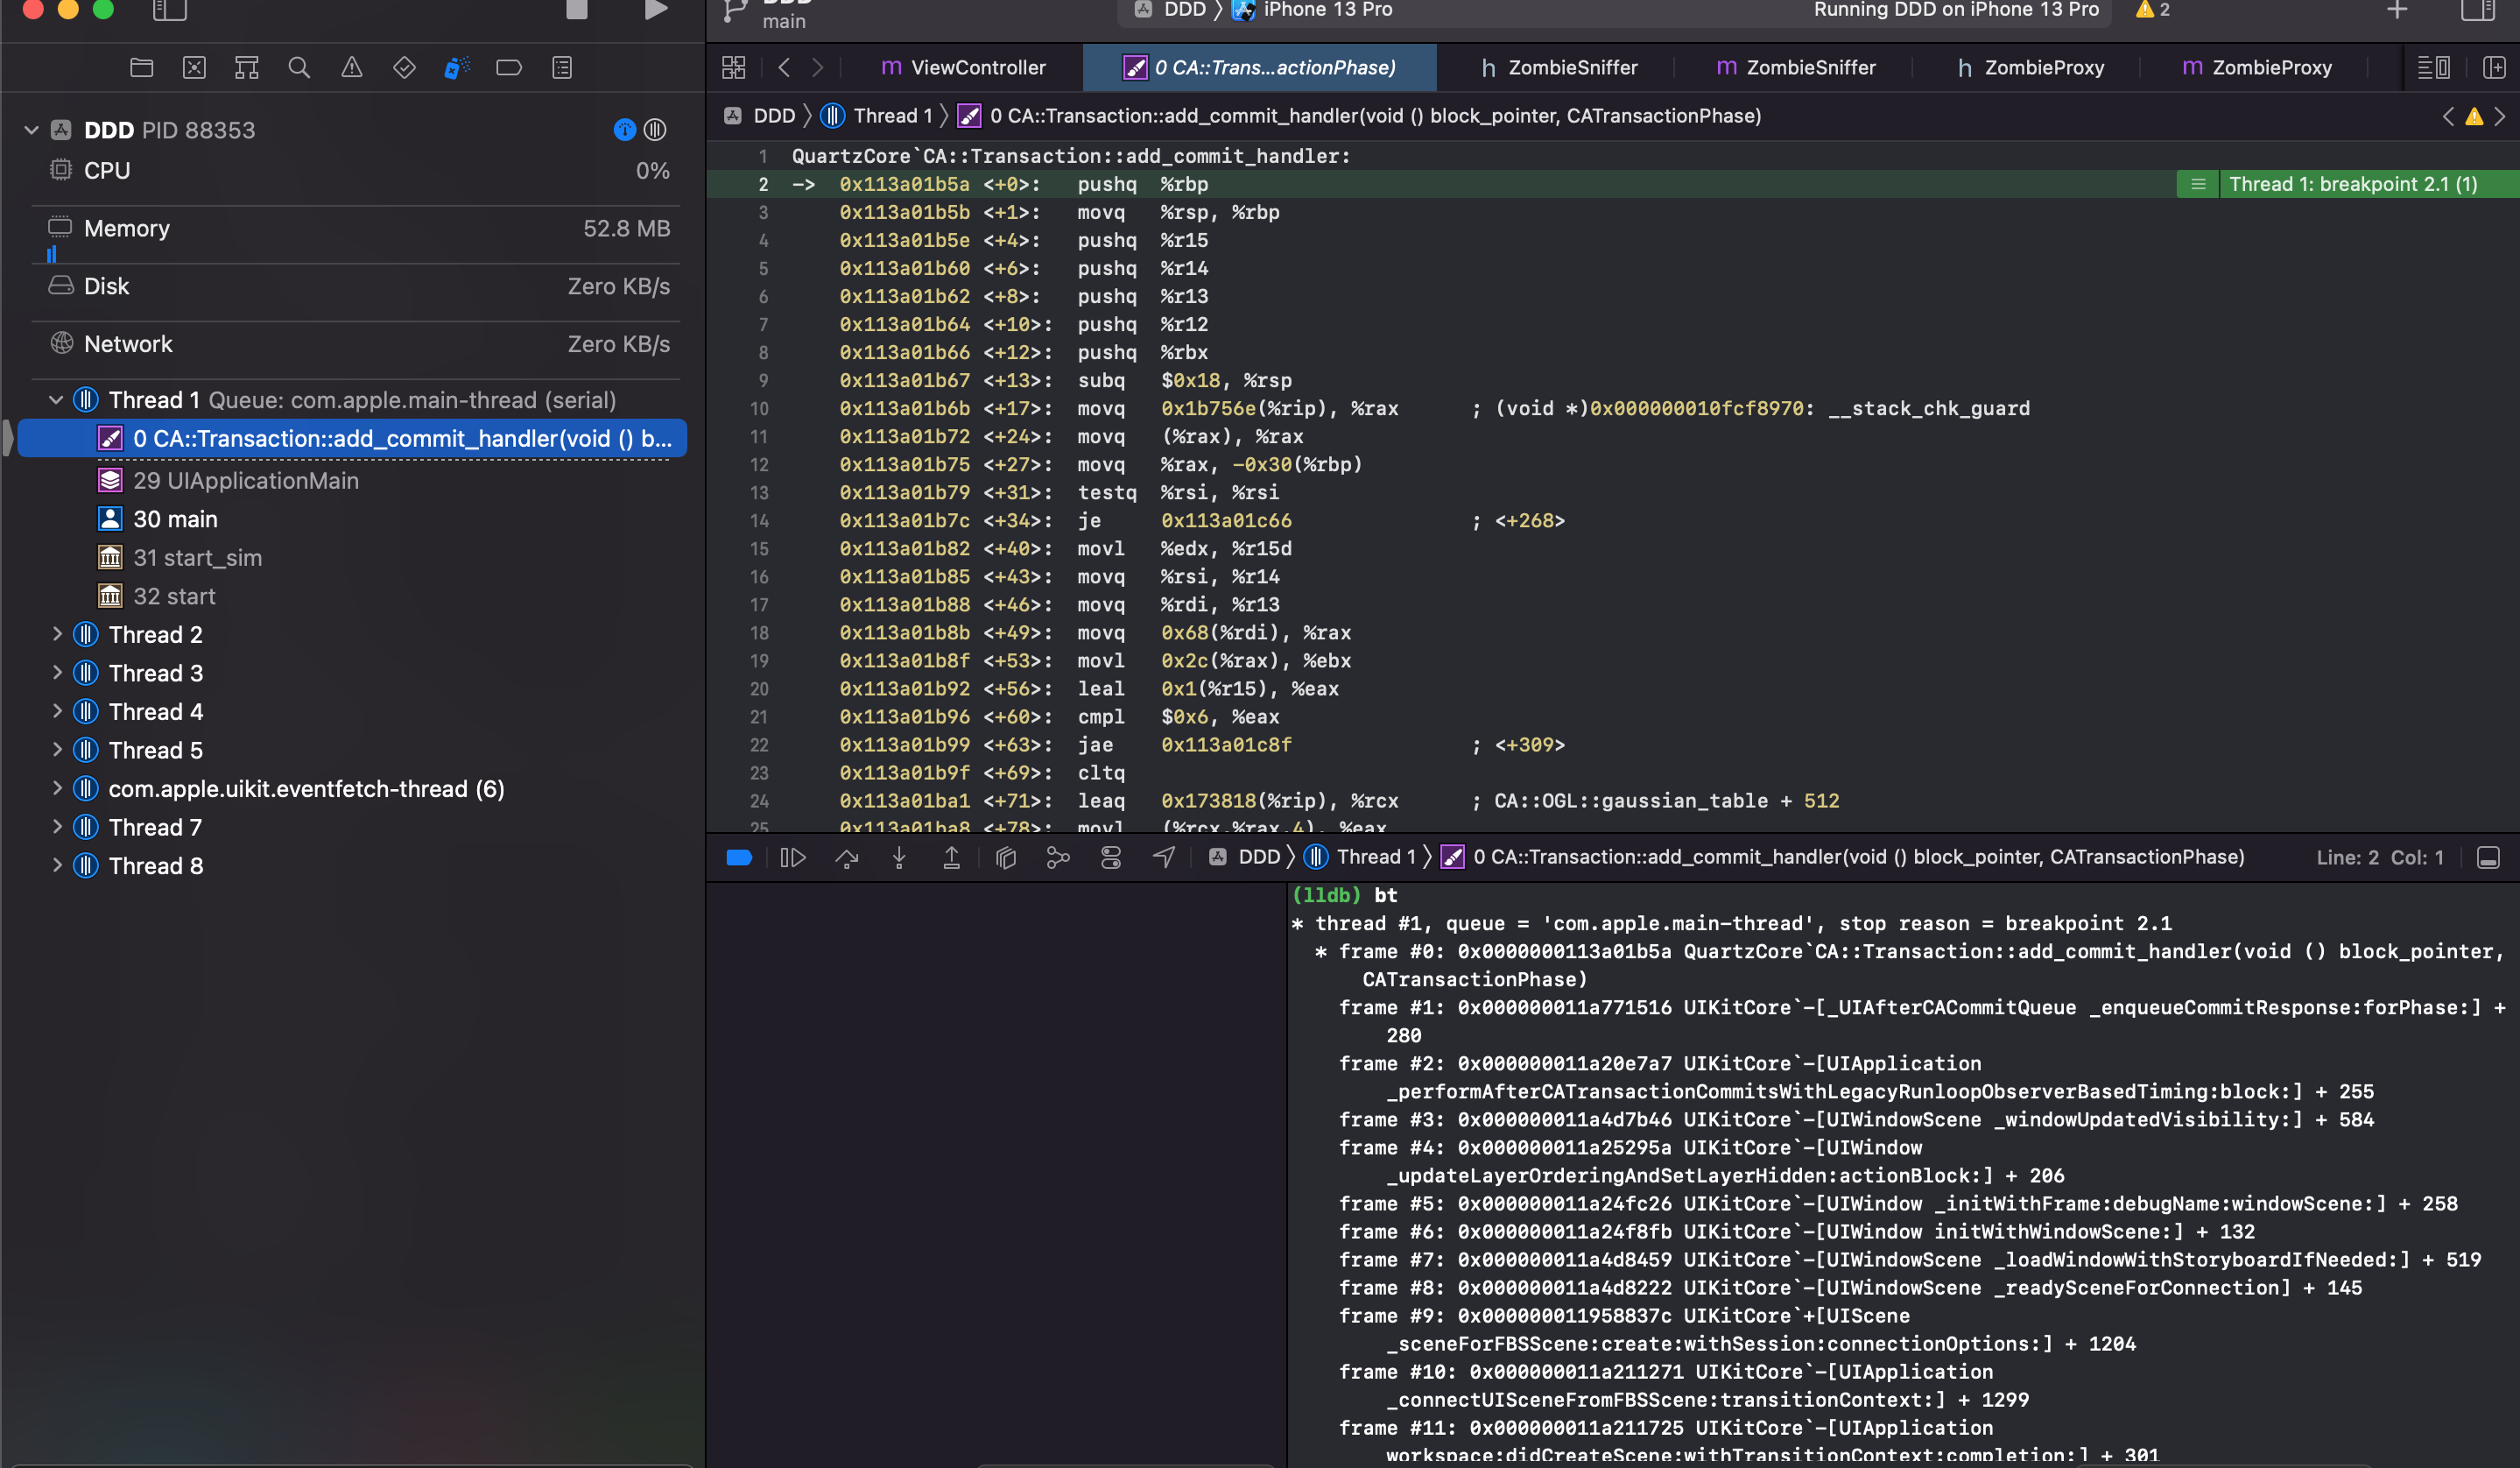Click Continue program execution button
This screenshot has height=1468, width=2520.
coord(792,858)
